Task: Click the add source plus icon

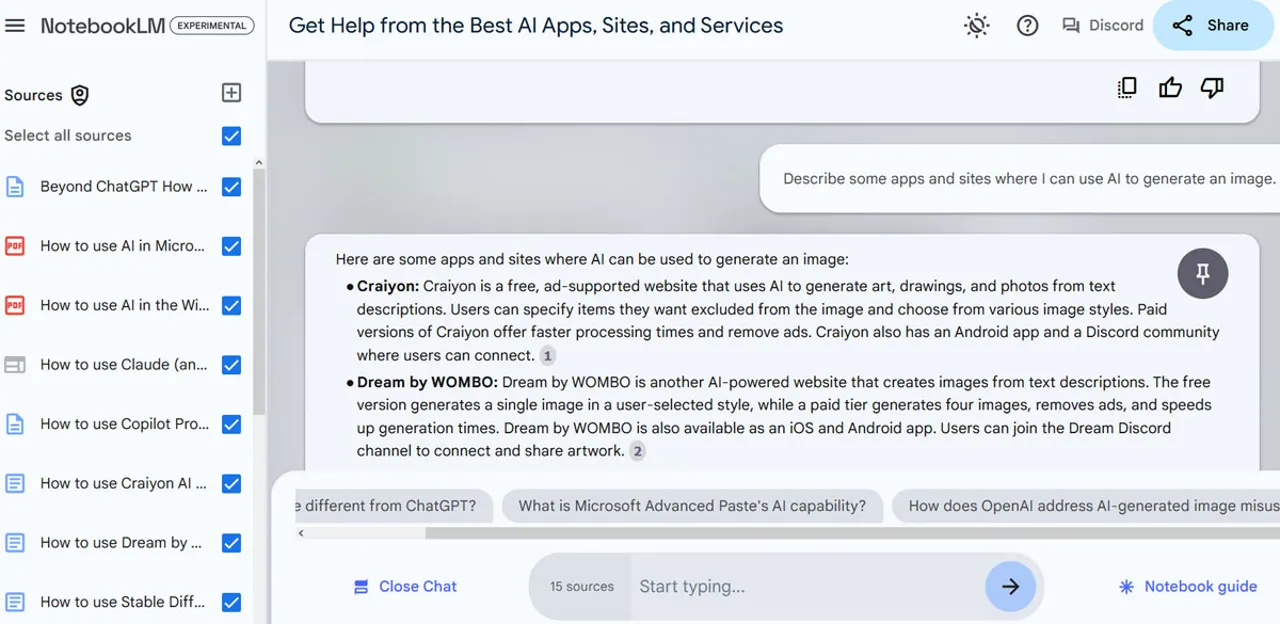Action: point(231,93)
